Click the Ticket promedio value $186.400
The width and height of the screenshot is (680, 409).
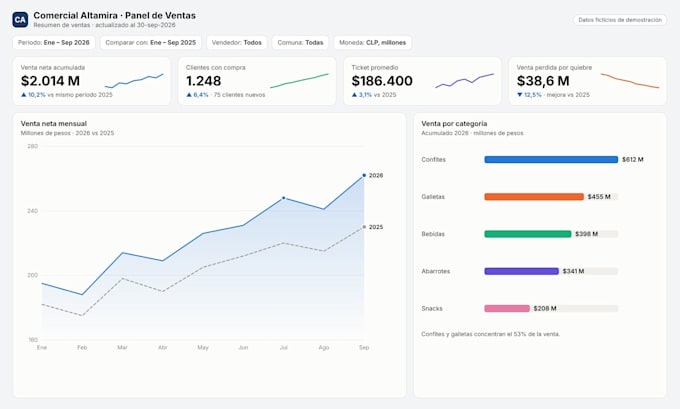tap(382, 81)
